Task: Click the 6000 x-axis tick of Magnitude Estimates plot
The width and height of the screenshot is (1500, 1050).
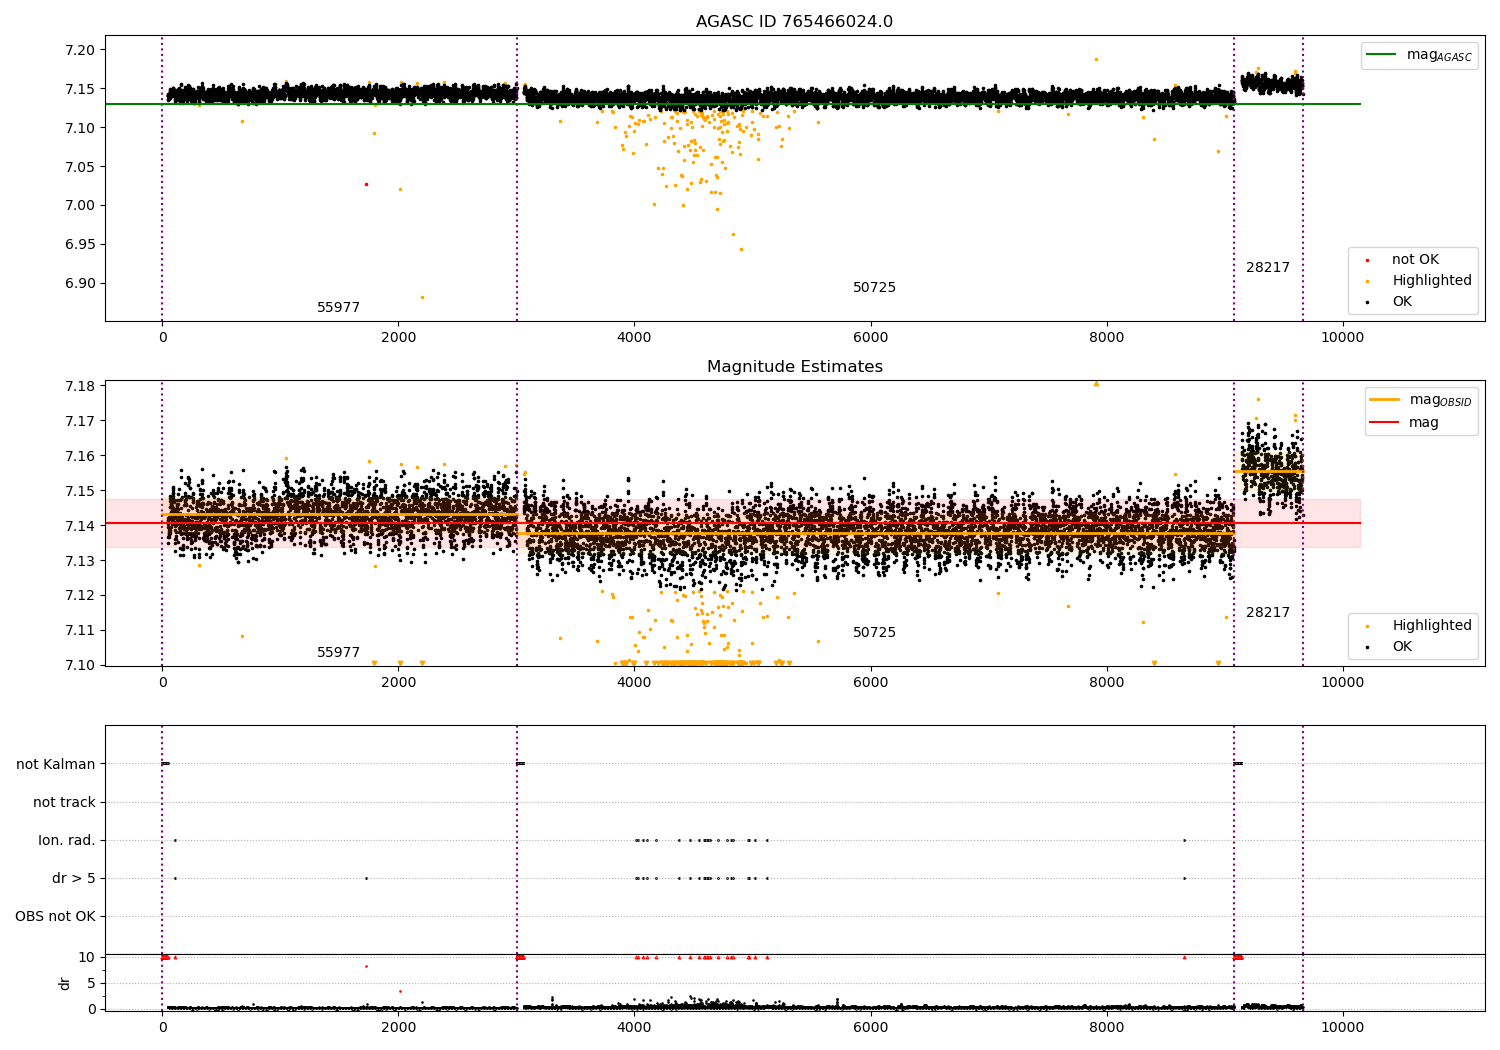Action: tap(870, 683)
